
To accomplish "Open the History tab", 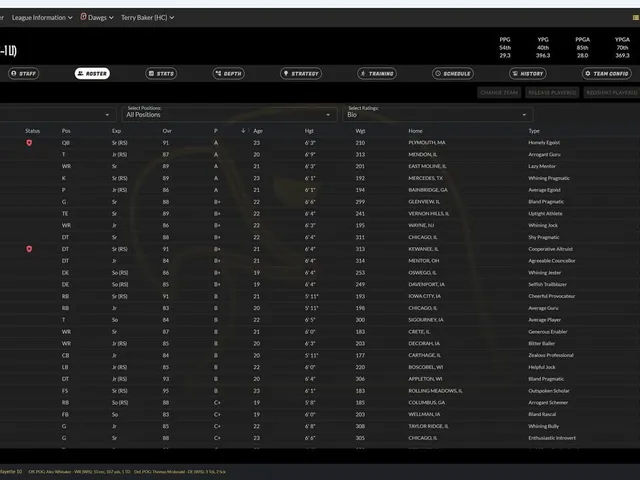I will [528, 73].
